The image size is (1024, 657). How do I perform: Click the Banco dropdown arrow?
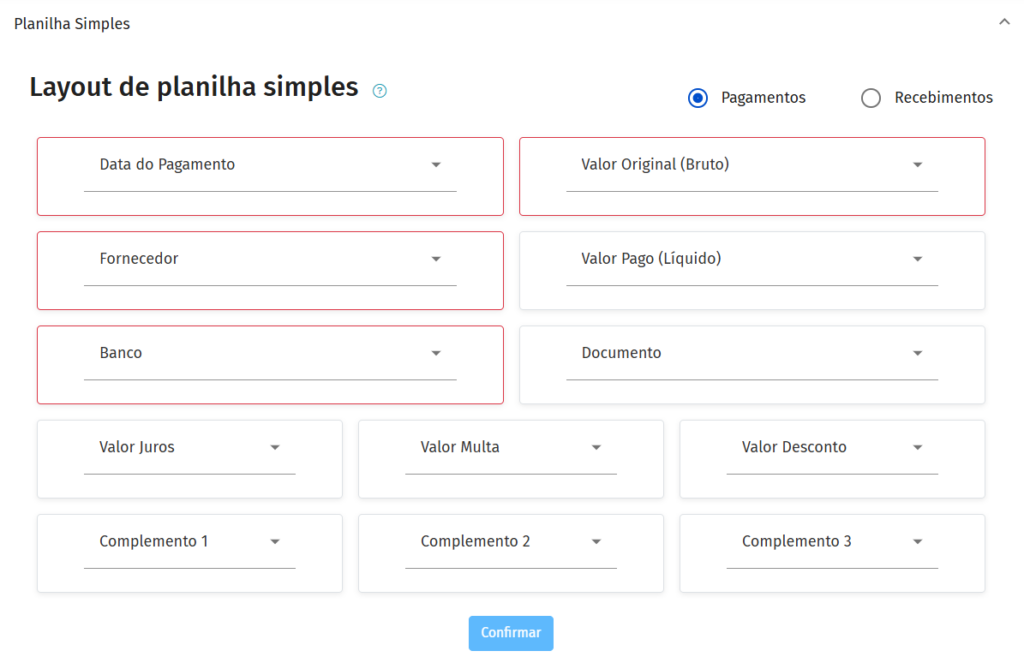(x=436, y=353)
